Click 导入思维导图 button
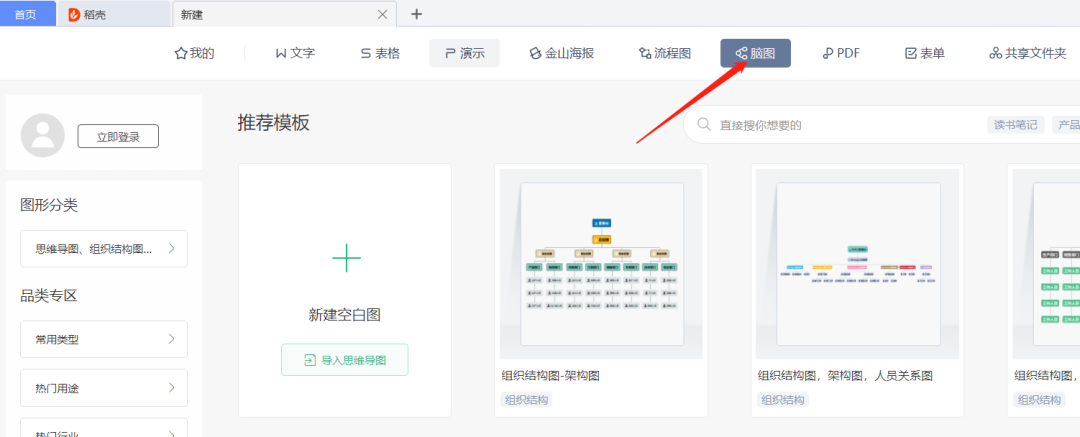 point(344,360)
